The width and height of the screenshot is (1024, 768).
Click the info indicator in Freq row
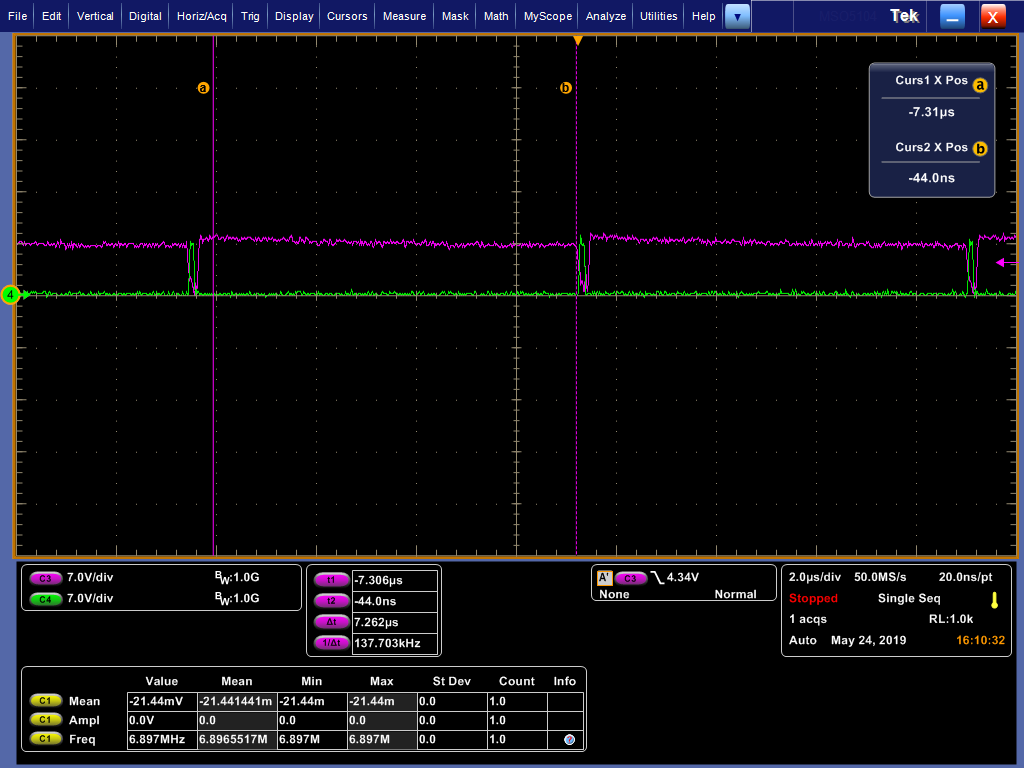tap(569, 740)
